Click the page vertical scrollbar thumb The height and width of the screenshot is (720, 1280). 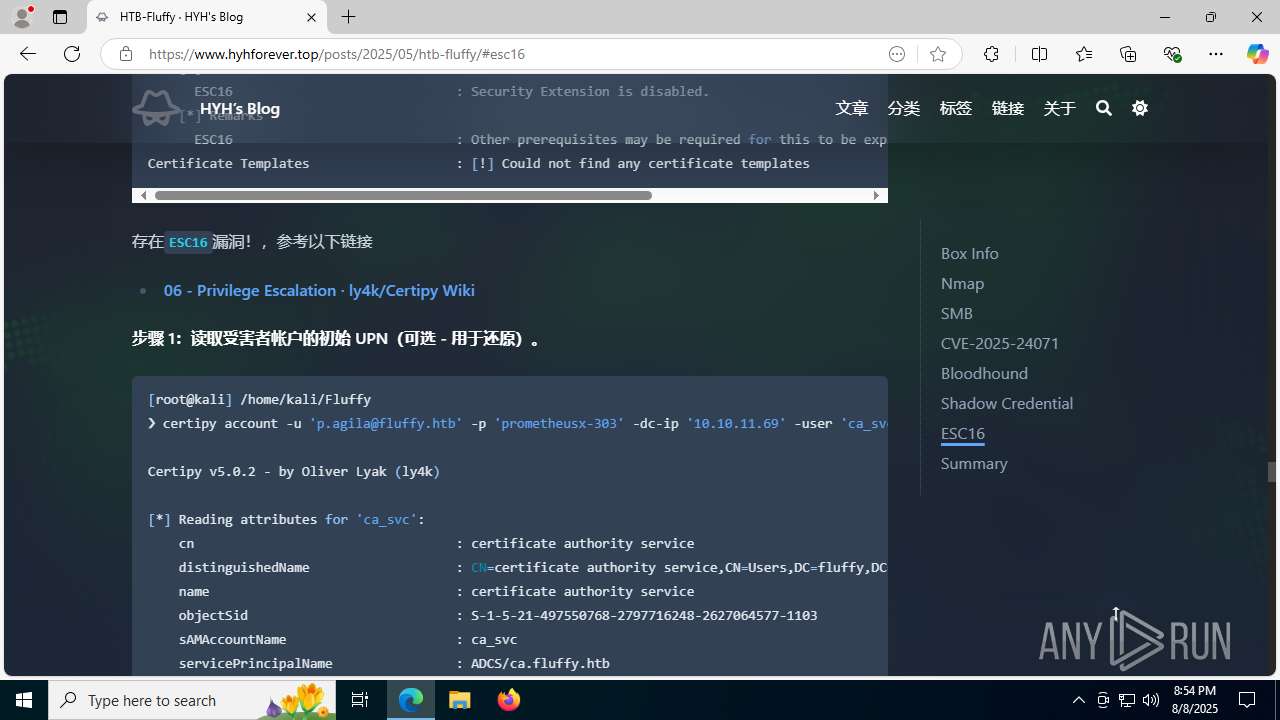click(1272, 471)
